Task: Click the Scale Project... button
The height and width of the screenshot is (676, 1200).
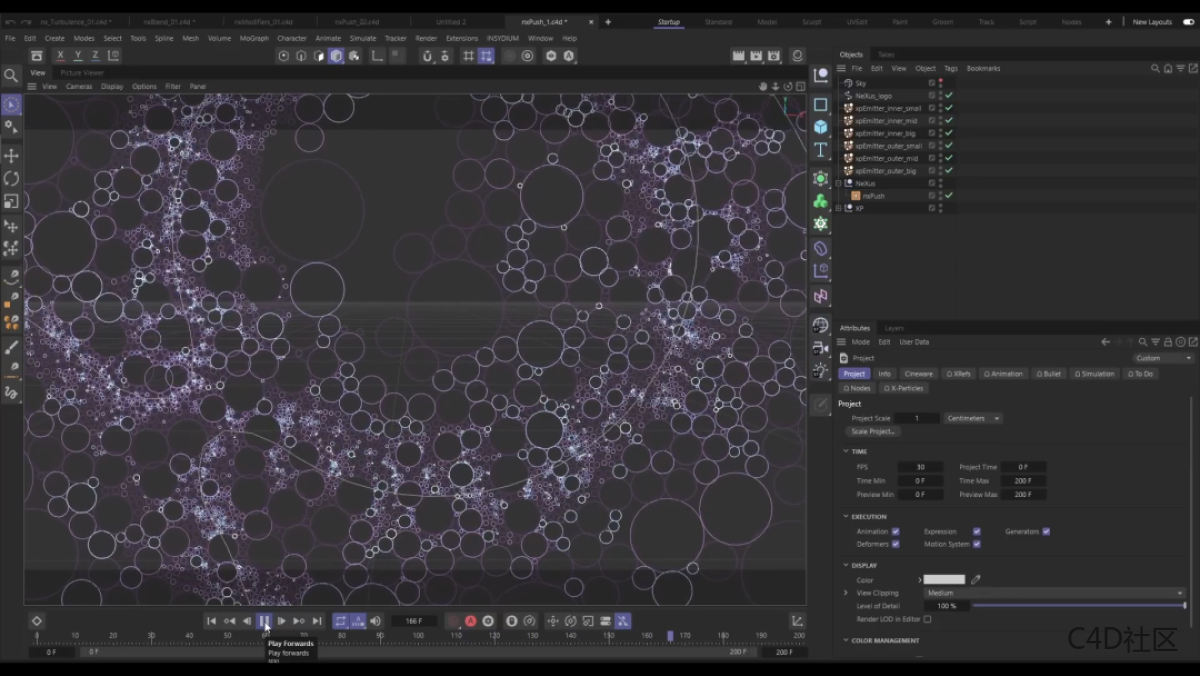Action: click(x=874, y=431)
